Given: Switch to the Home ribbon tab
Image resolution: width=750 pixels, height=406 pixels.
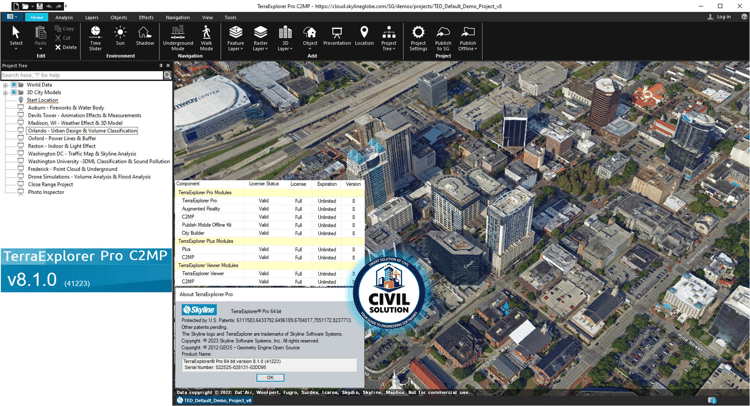Looking at the screenshot, I should tap(36, 17).
